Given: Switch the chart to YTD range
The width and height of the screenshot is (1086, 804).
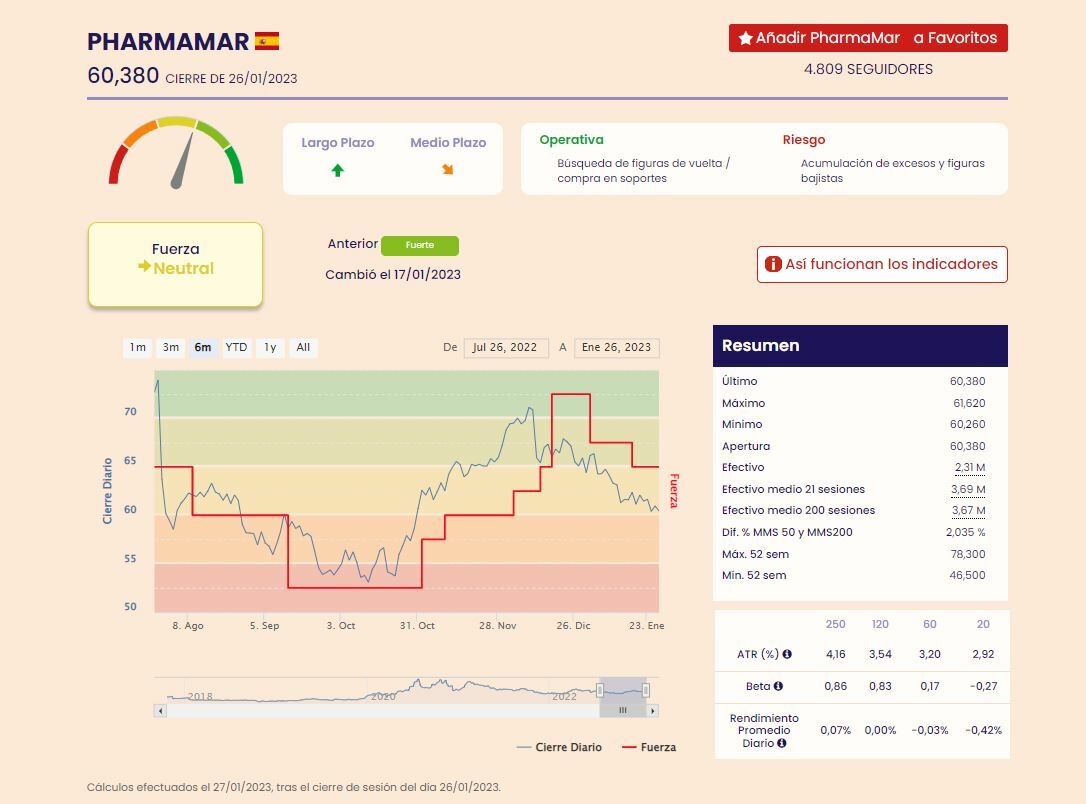Looking at the screenshot, I should pos(236,347).
